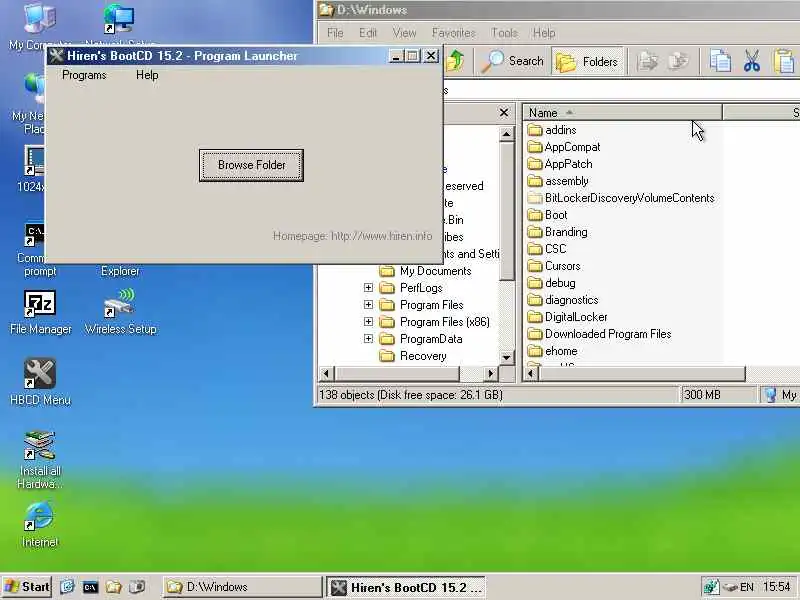The image size is (800, 600).
Task: Click the Browse Folder button
Action: pyautogui.click(x=252, y=165)
